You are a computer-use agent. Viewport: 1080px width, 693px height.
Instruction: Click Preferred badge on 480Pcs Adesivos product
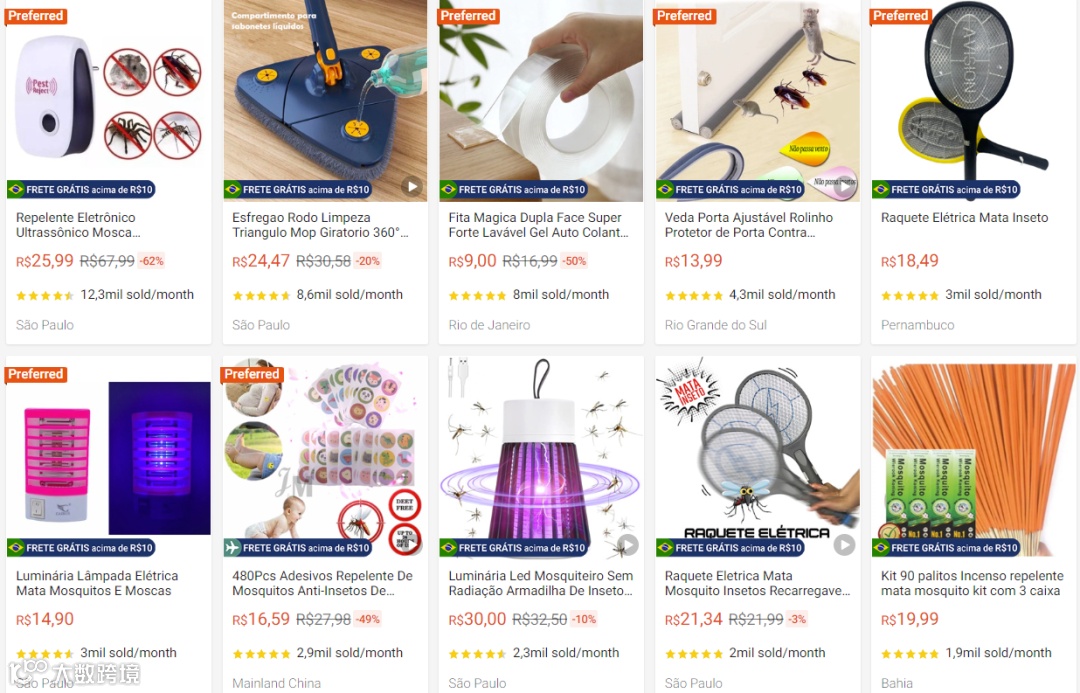click(x=252, y=374)
